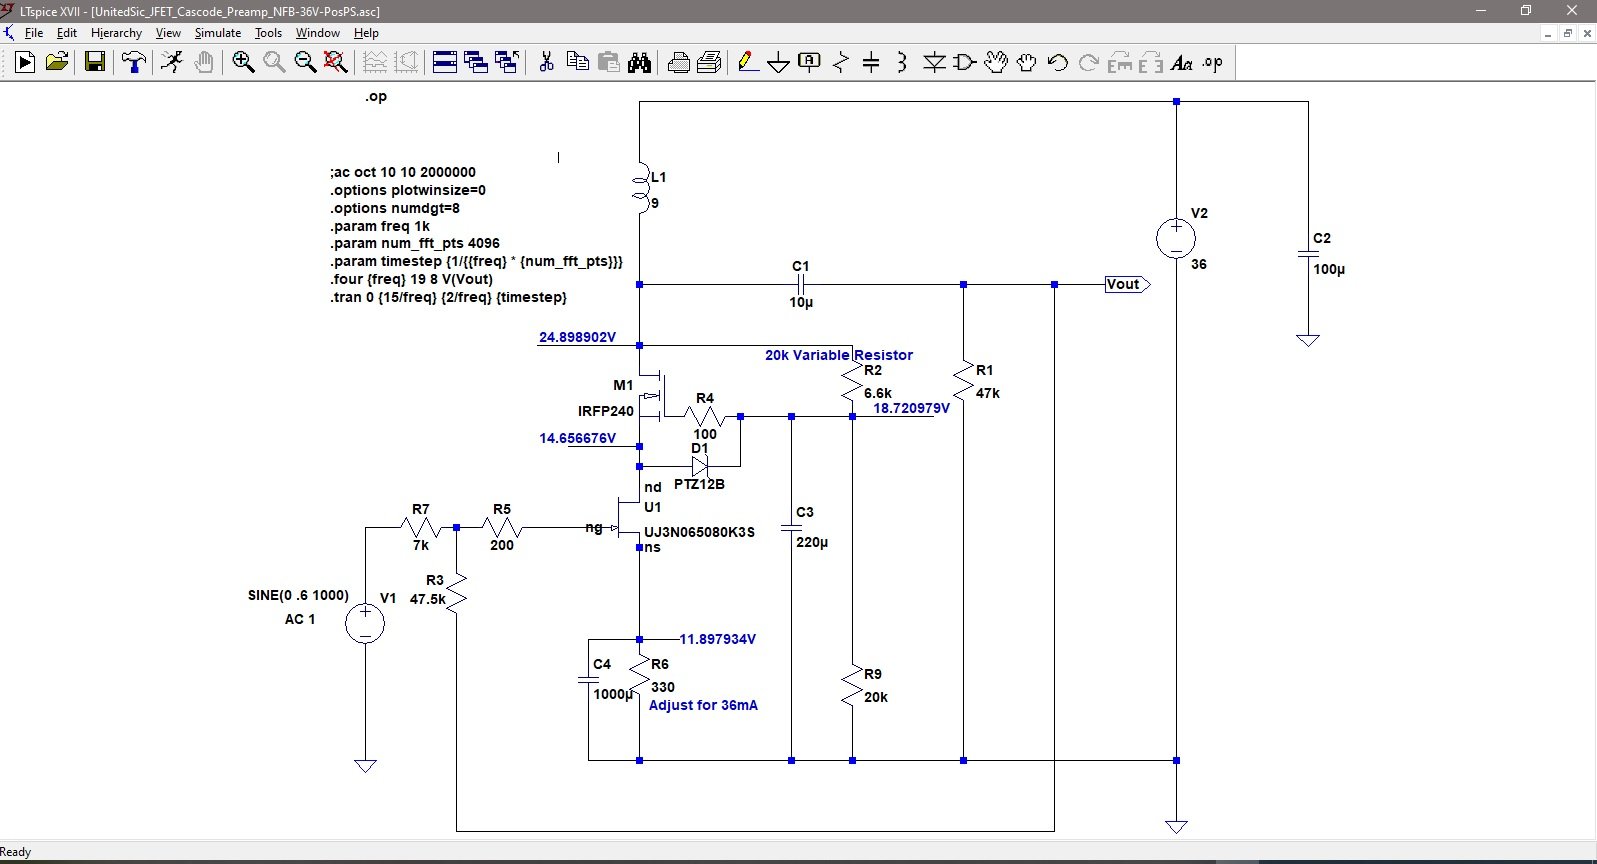Select the Place Capacitor tool

pos(871,63)
